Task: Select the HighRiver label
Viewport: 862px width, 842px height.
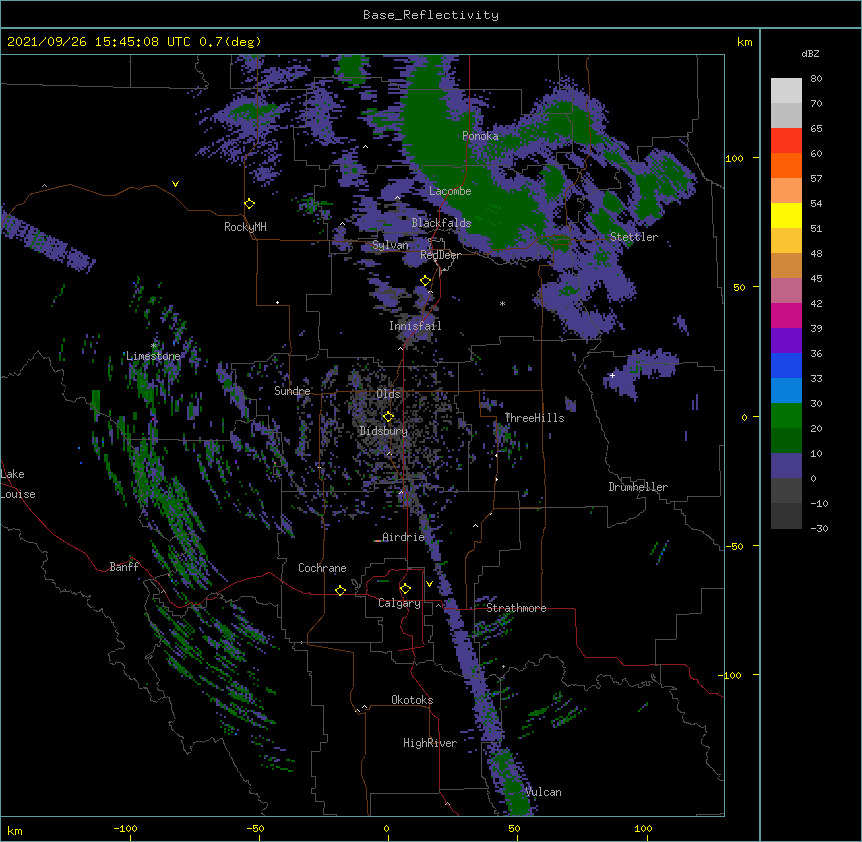Action: pyautogui.click(x=430, y=743)
